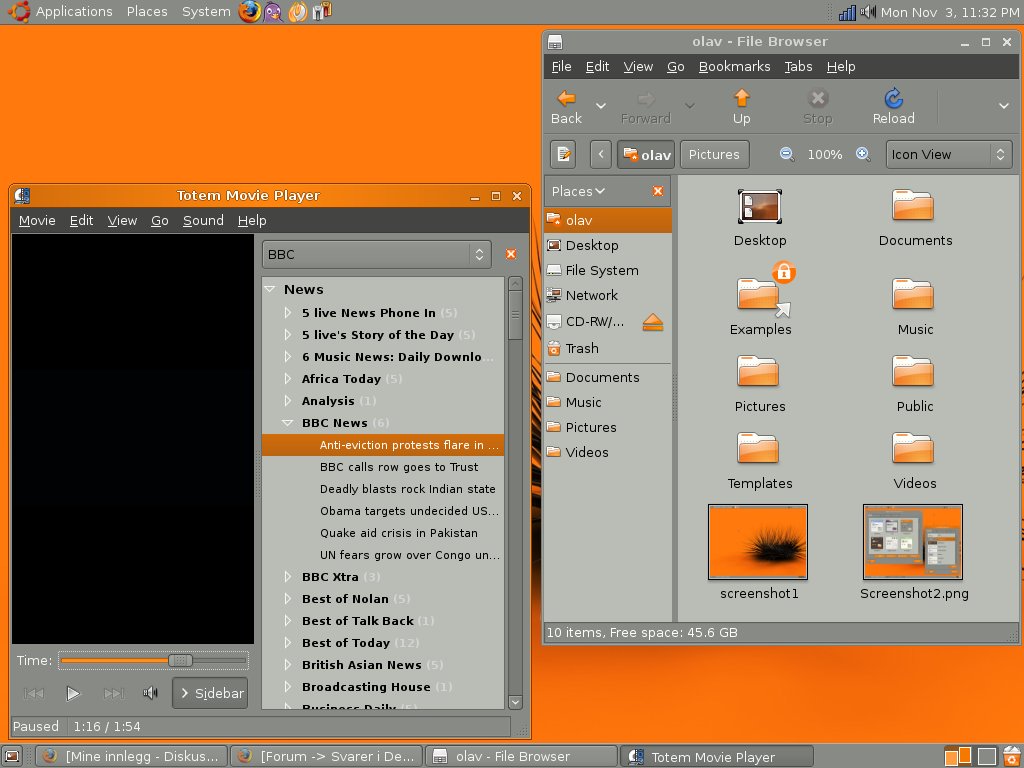Image resolution: width=1024 pixels, height=768 pixels.
Task: Open the Sound menu in Totem
Action: [203, 221]
